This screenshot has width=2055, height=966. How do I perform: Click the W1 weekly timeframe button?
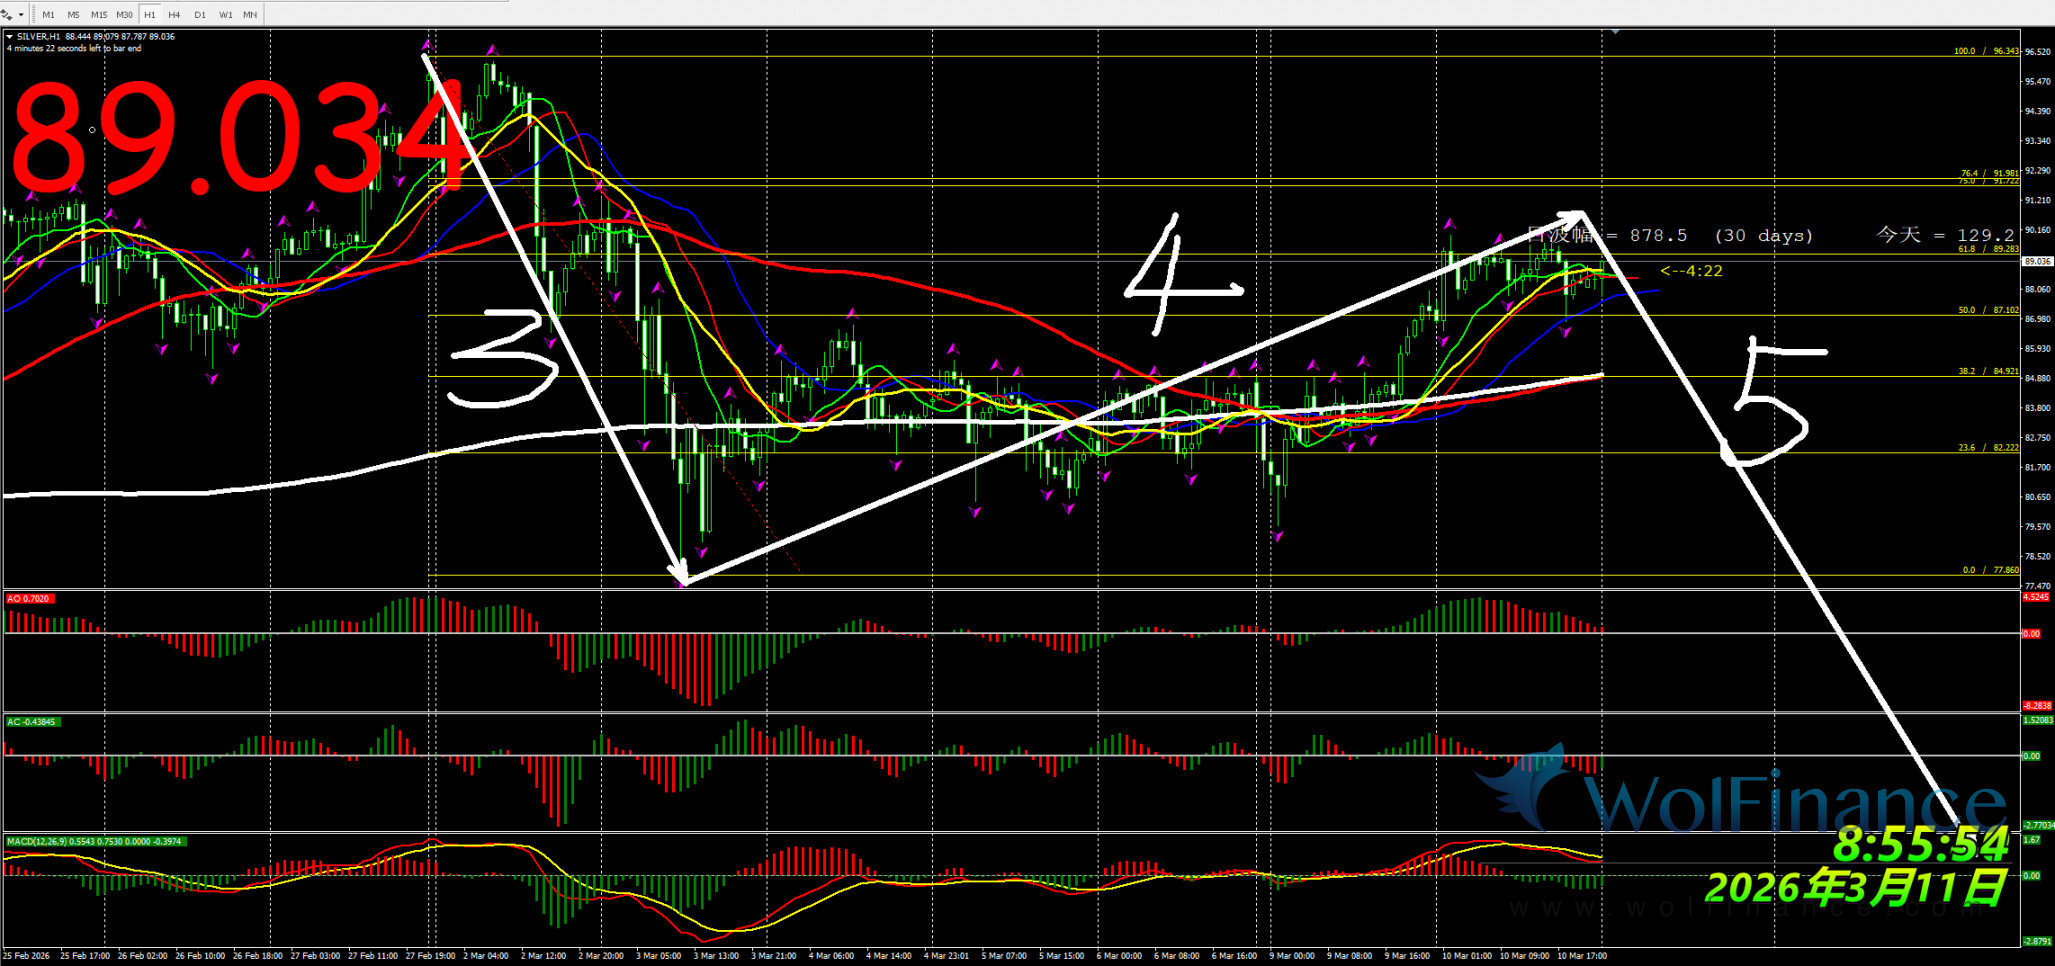coord(225,15)
